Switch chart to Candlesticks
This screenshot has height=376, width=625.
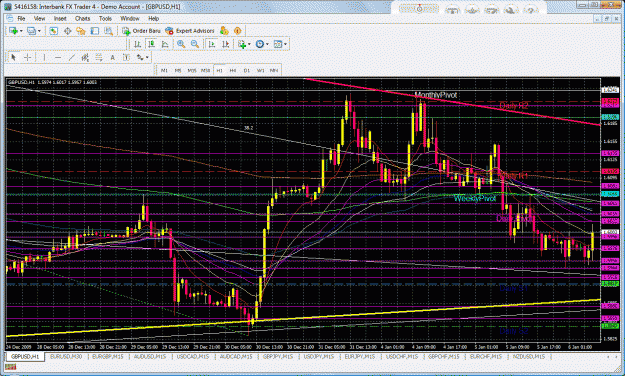[151, 44]
